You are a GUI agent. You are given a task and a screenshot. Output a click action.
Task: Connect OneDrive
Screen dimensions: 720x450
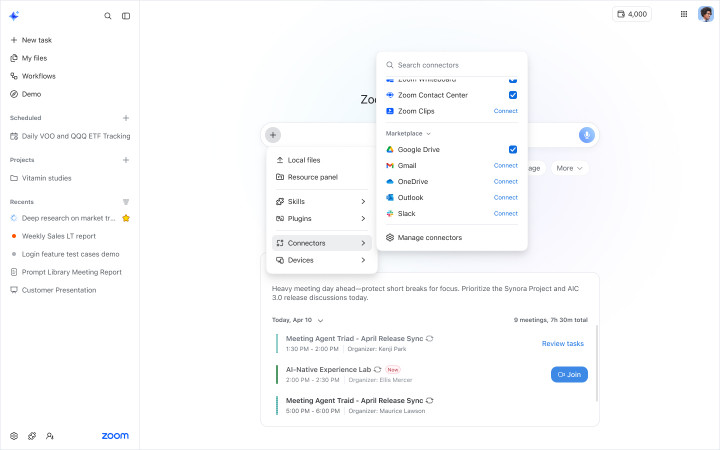pos(506,181)
